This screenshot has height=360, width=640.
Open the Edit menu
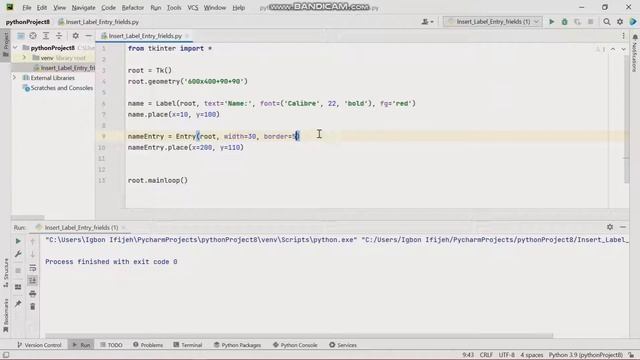pos(42,8)
